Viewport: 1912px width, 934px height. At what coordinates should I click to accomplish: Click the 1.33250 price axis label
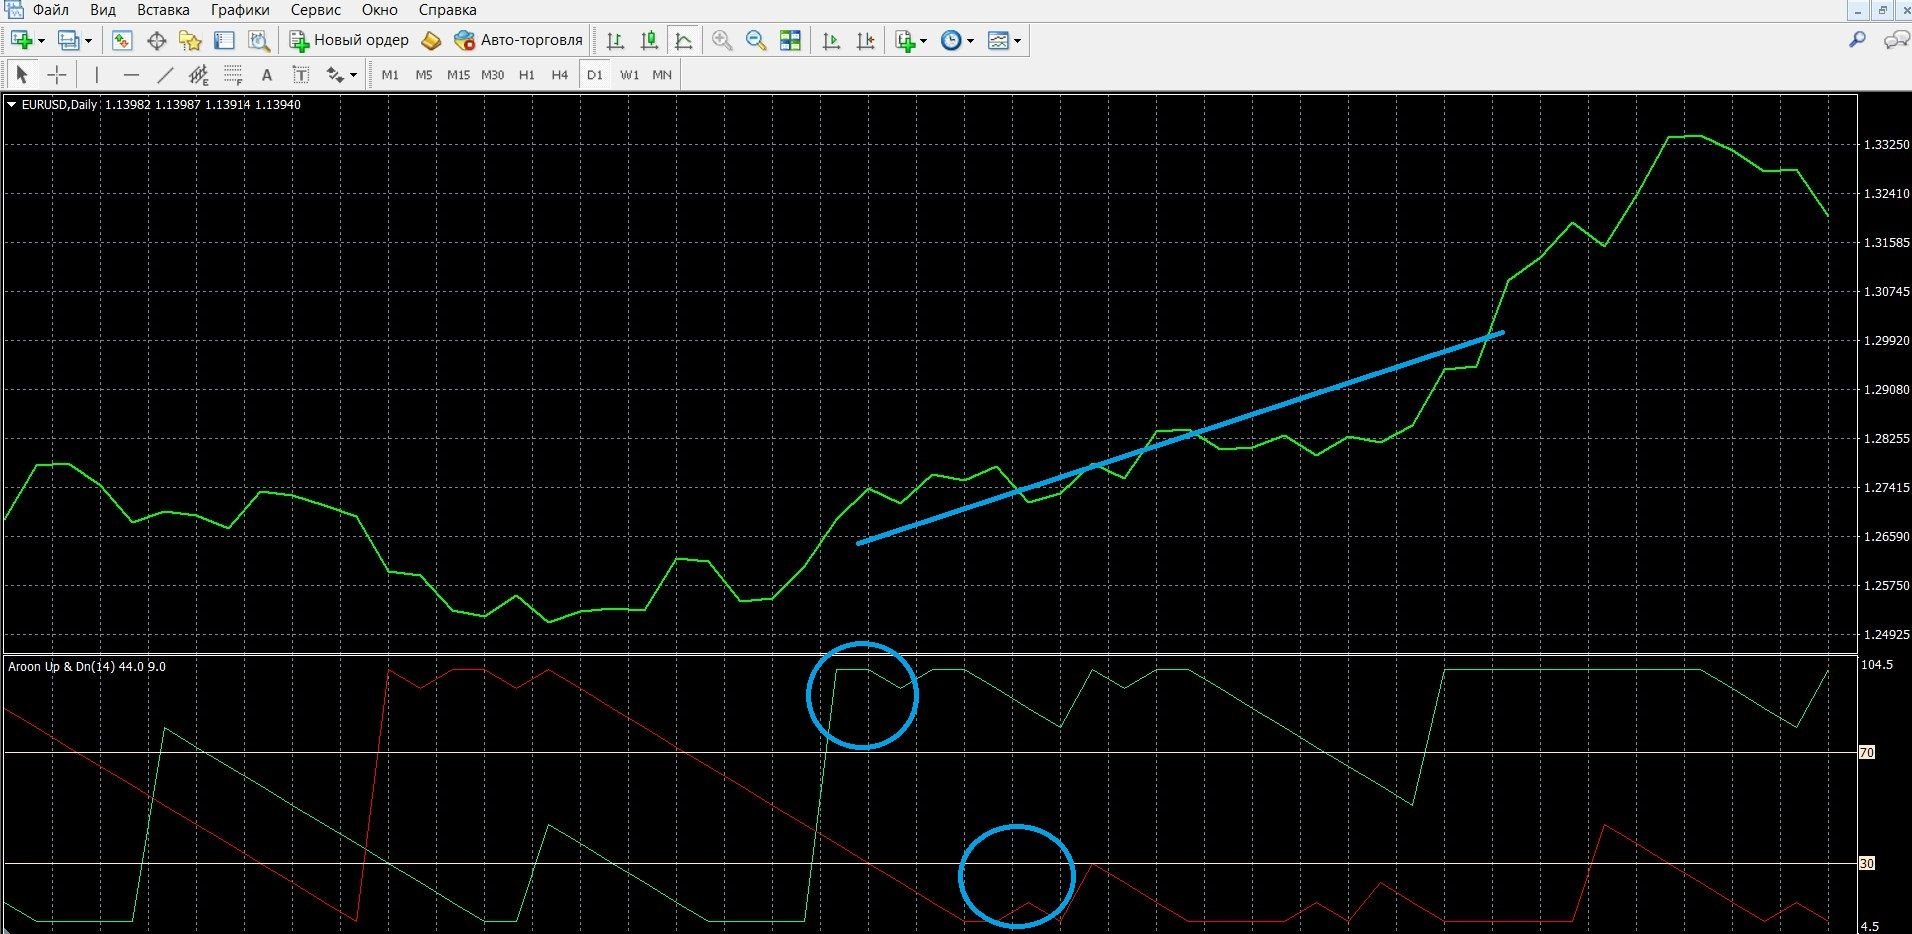coord(1886,145)
